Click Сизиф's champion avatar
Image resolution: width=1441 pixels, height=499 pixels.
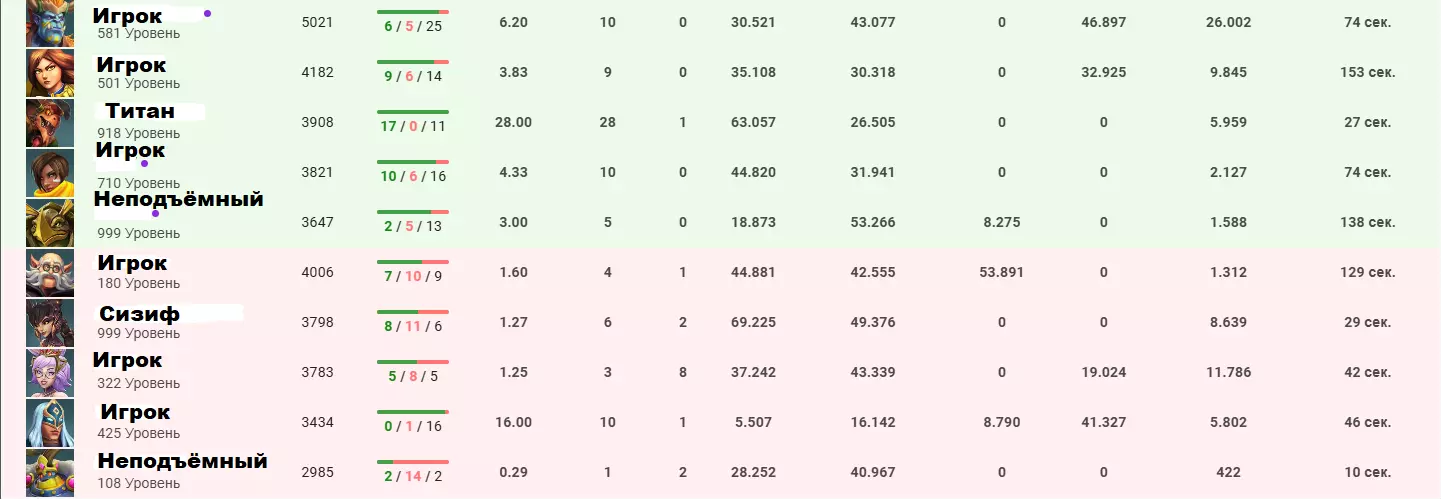coord(50,322)
